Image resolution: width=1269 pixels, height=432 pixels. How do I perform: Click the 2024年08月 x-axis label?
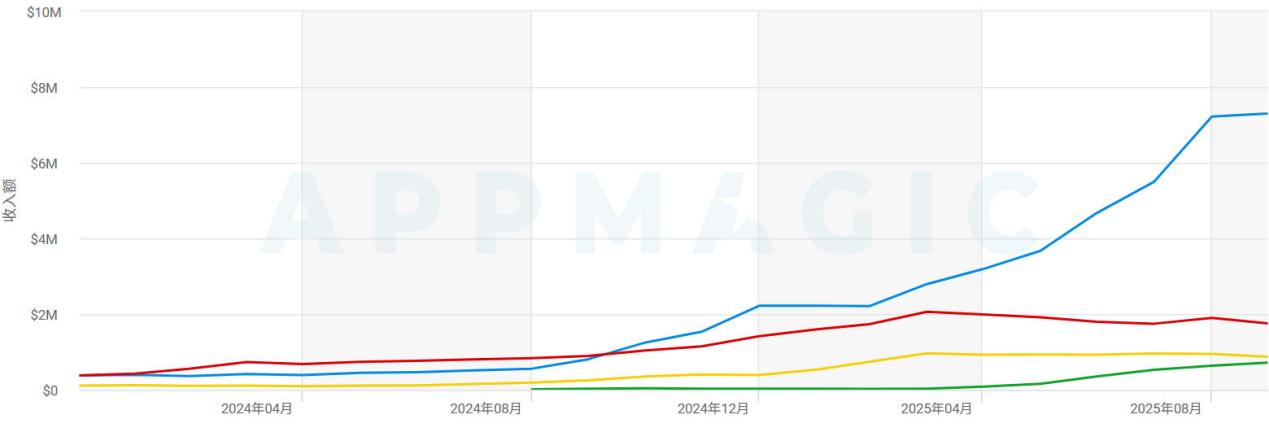(486, 409)
